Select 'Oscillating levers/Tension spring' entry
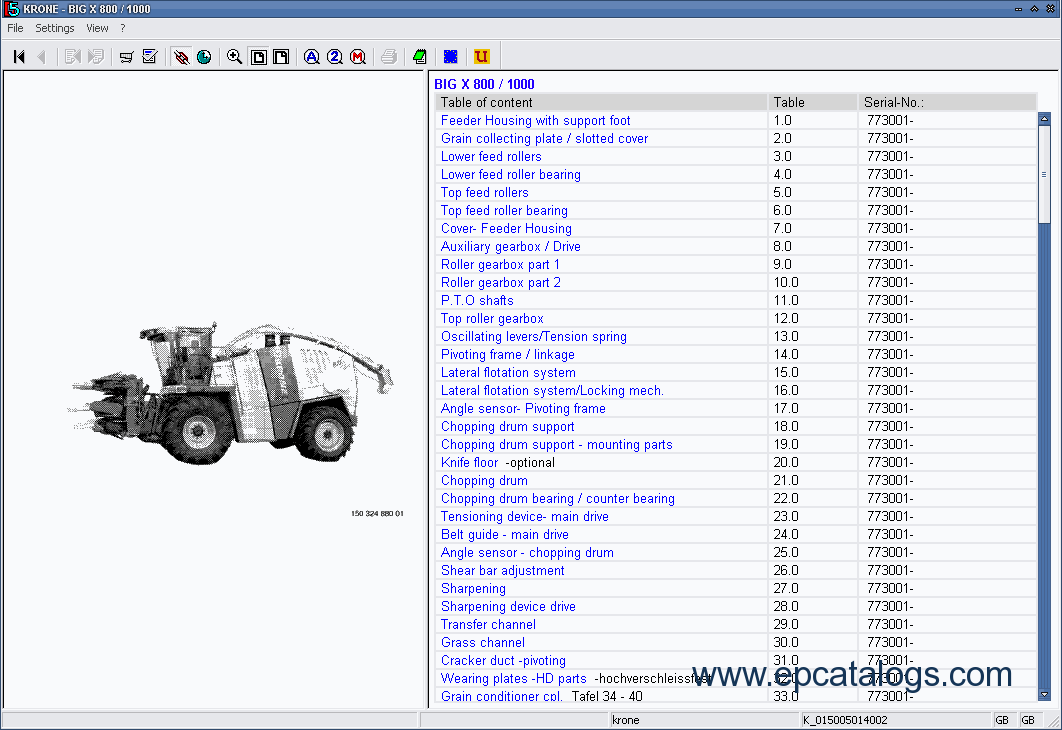This screenshot has width=1062, height=730. pyautogui.click(x=534, y=337)
